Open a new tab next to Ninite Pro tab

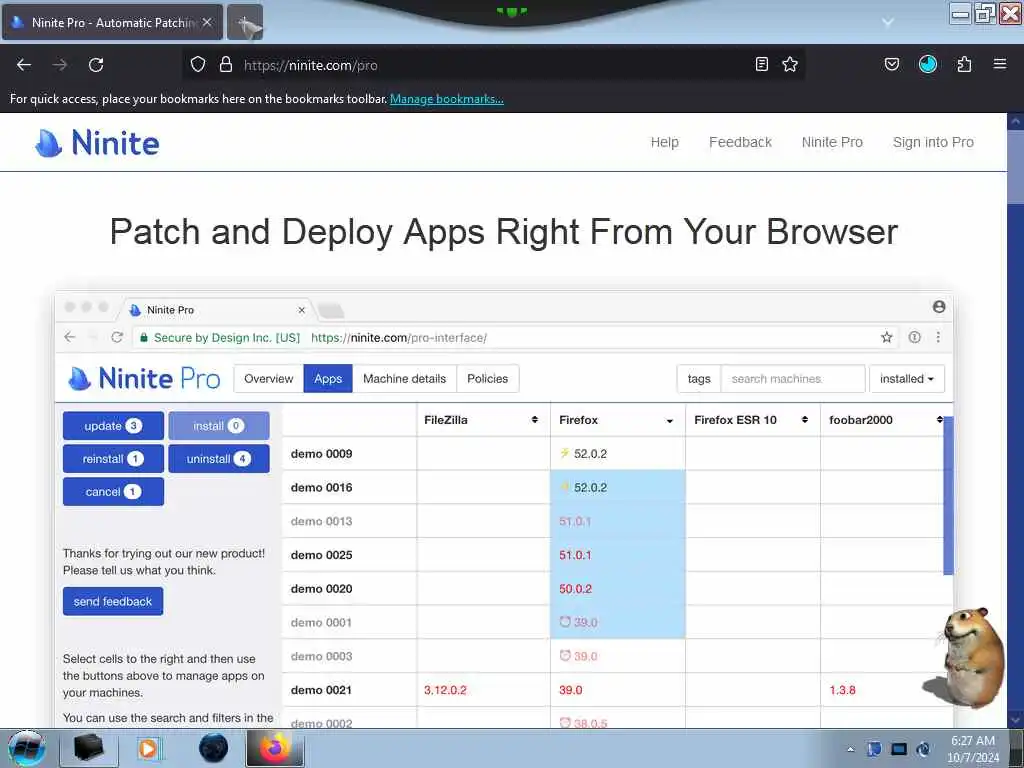tap(246, 23)
